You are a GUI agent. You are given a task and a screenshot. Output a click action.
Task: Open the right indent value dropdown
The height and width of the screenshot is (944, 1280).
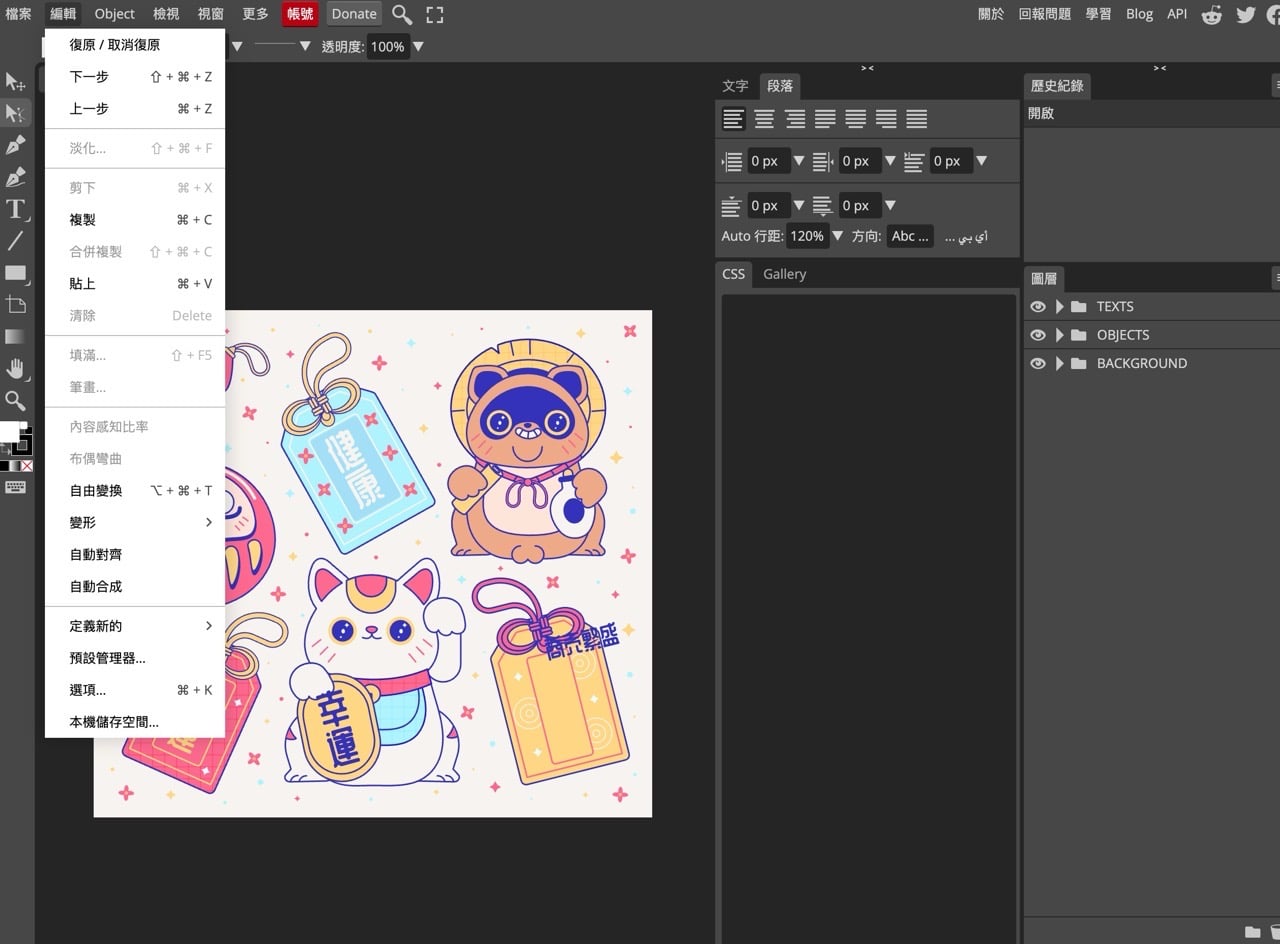coord(890,161)
